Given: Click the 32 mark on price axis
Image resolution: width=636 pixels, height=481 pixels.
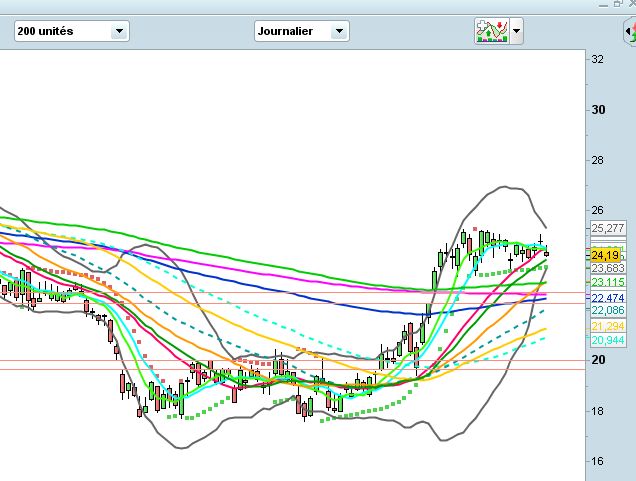Looking at the screenshot, I should (597, 59).
